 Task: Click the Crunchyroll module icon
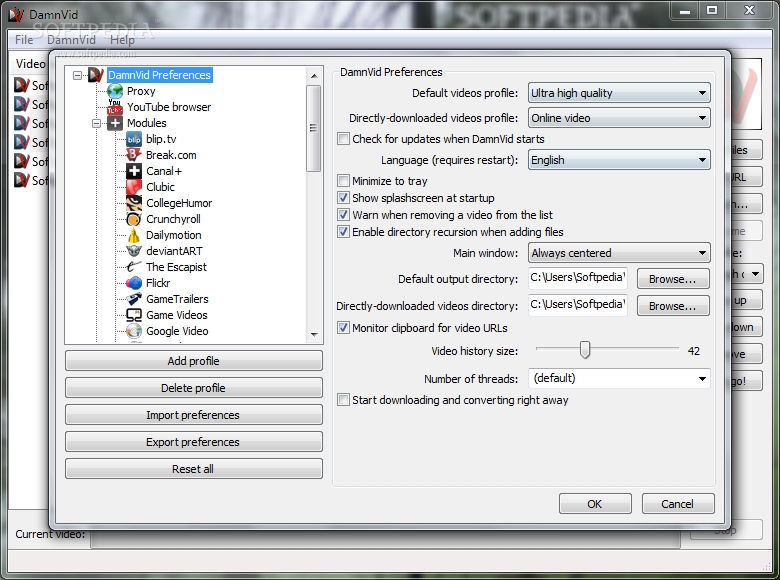tap(134, 219)
